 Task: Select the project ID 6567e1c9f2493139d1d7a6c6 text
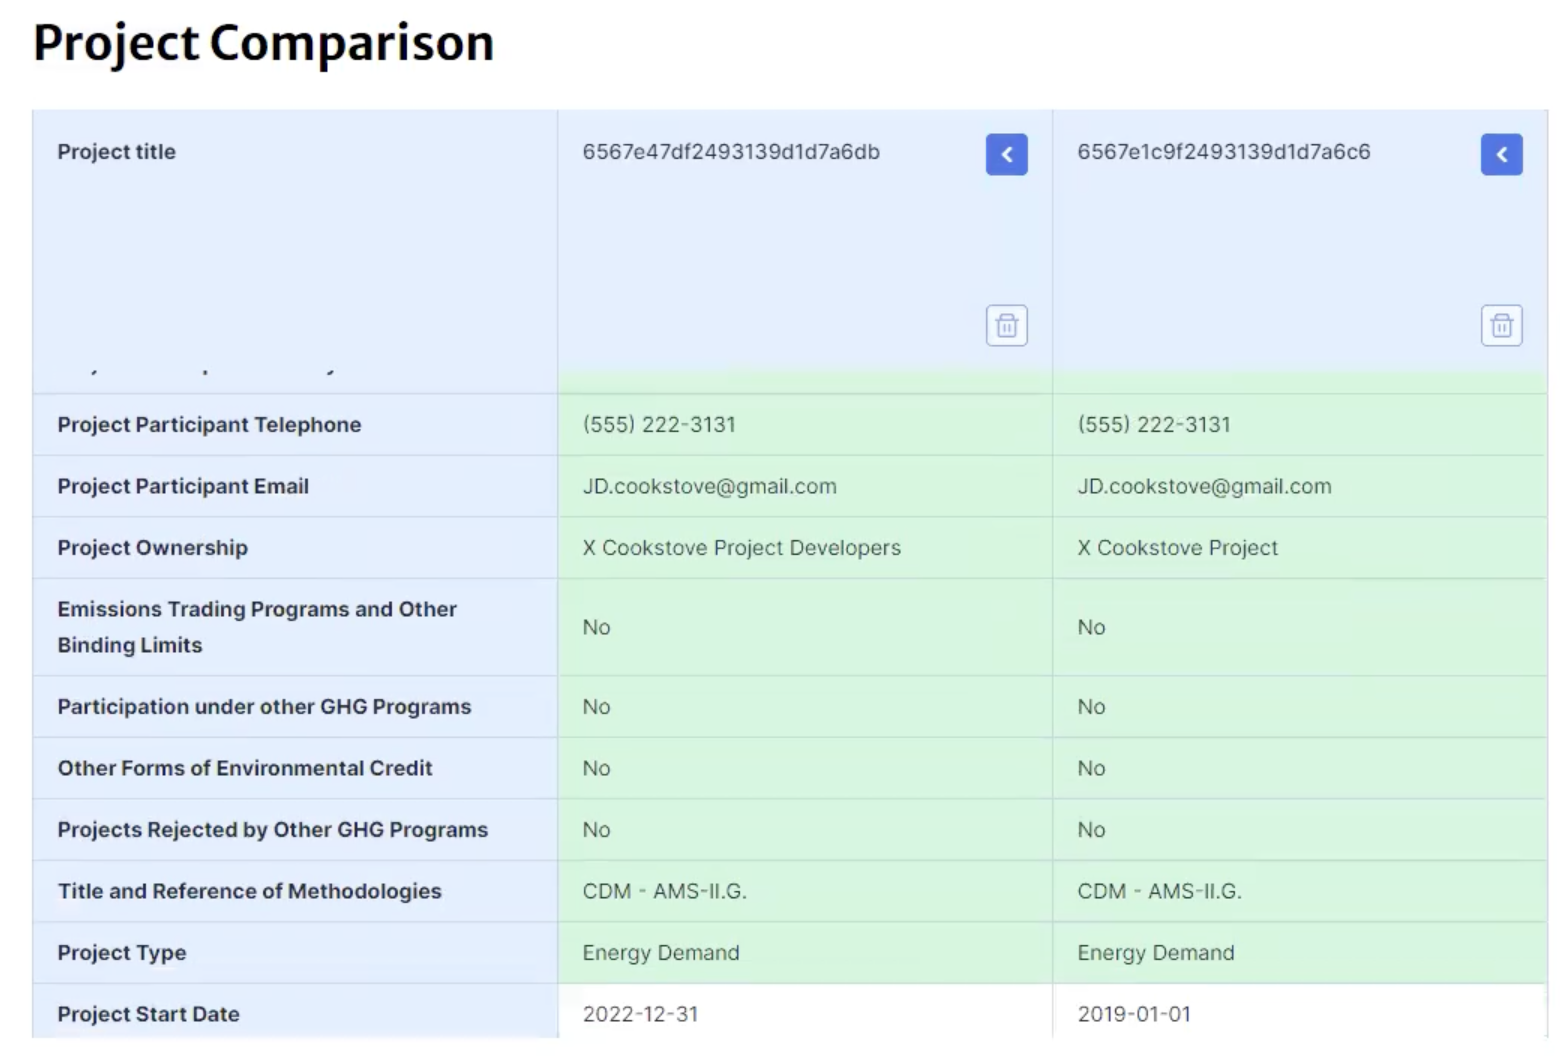[1223, 152]
